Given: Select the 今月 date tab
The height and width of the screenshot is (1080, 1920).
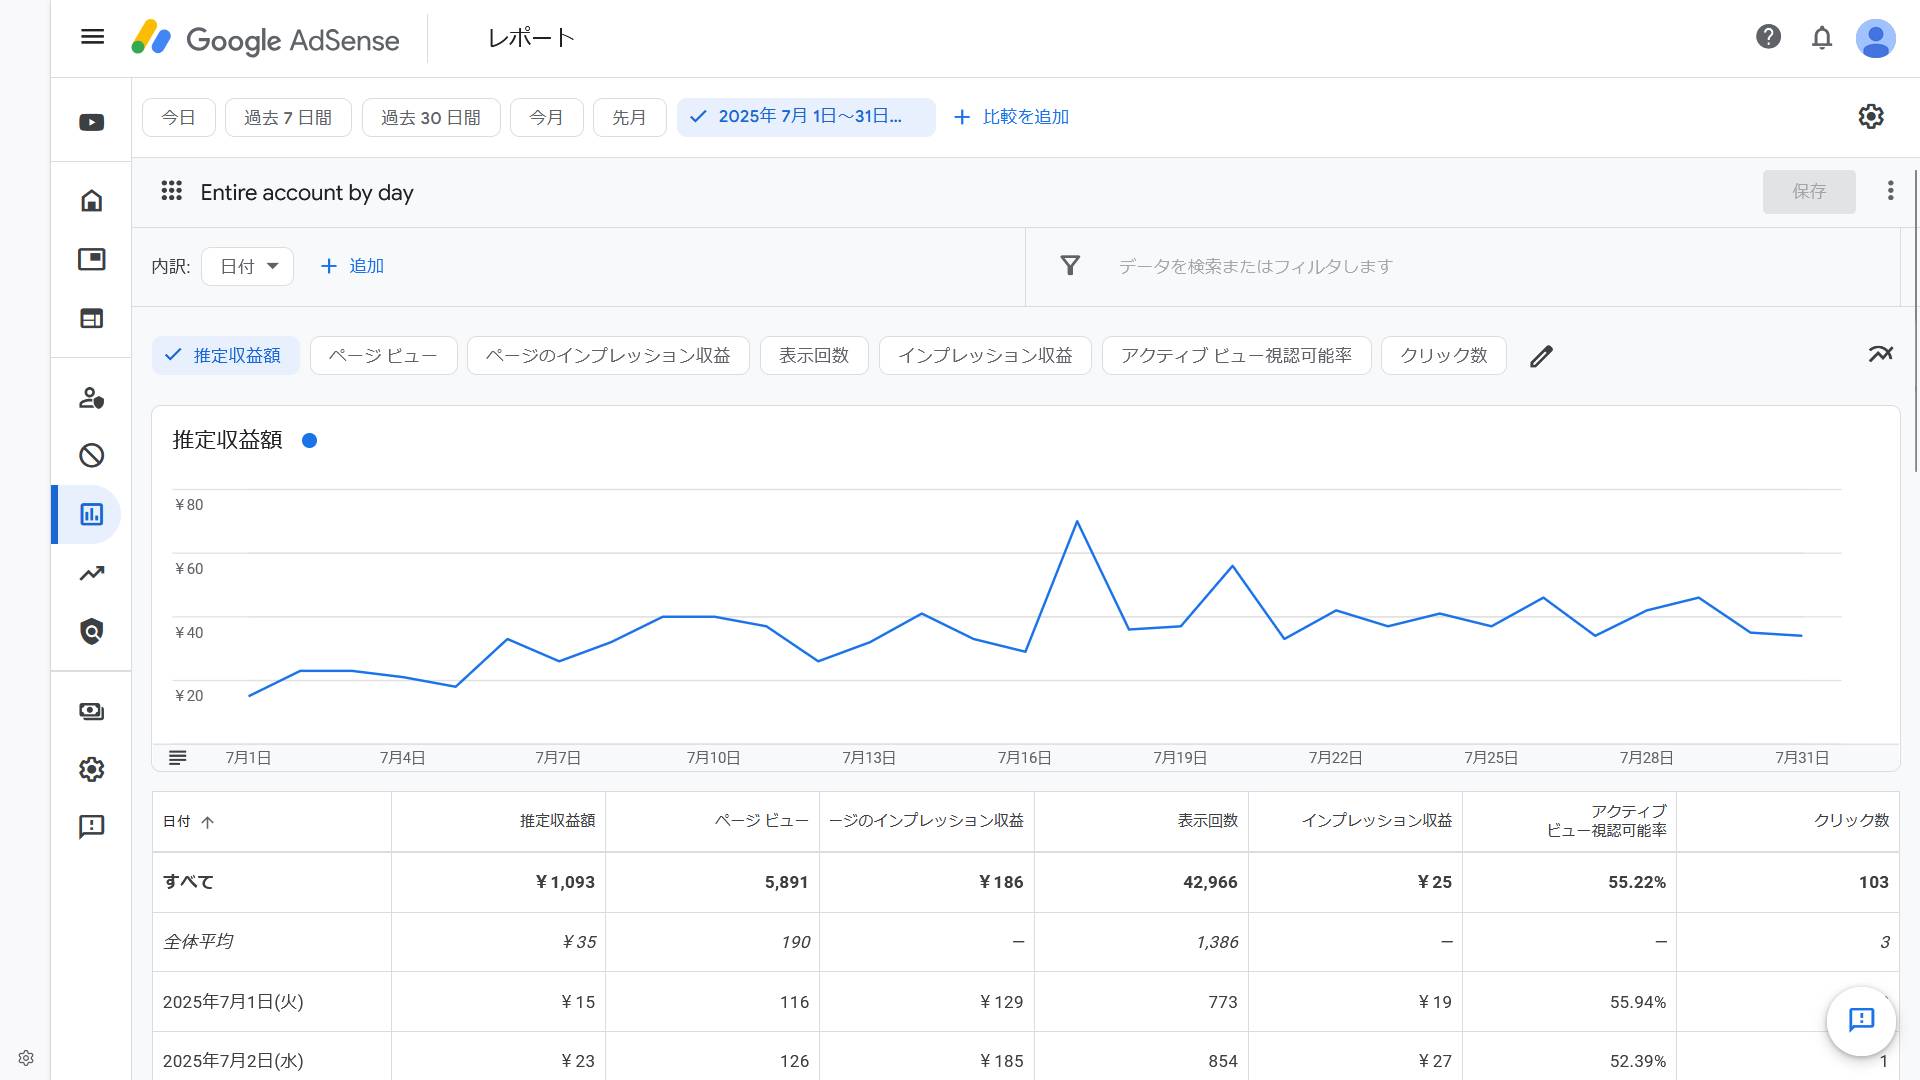Looking at the screenshot, I should [546, 118].
